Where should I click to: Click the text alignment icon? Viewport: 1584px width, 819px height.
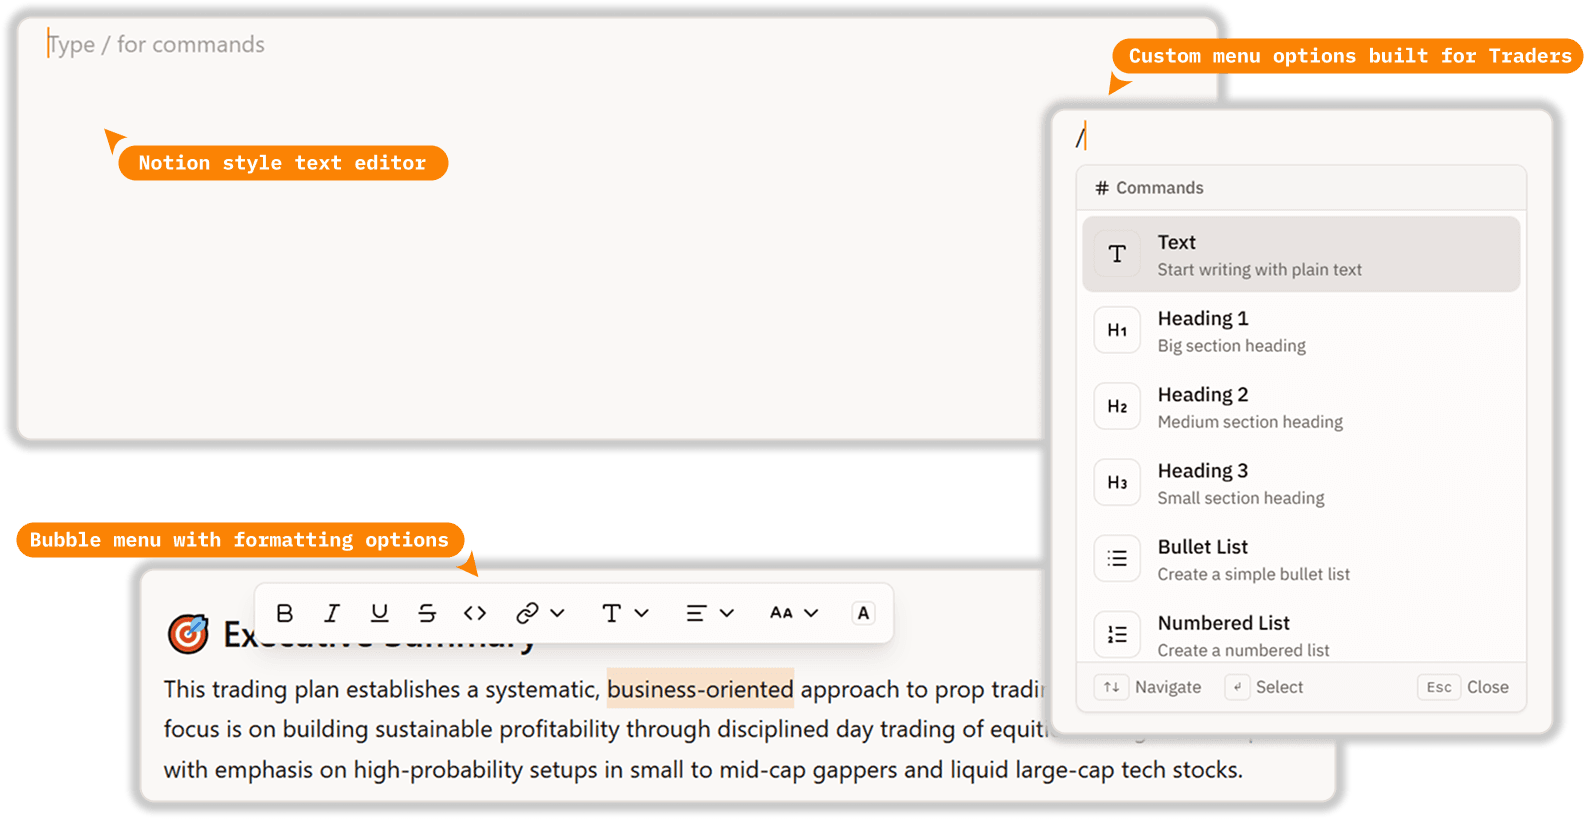(x=696, y=613)
